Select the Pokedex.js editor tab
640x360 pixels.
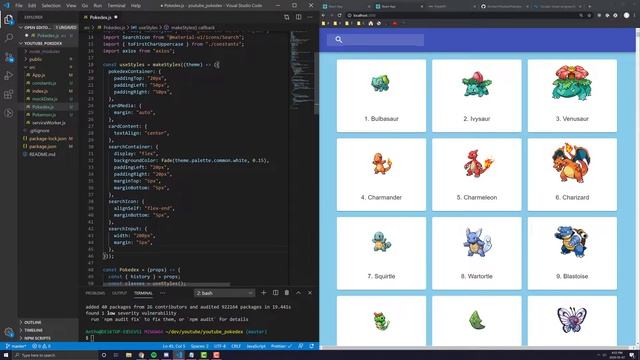[100, 17]
